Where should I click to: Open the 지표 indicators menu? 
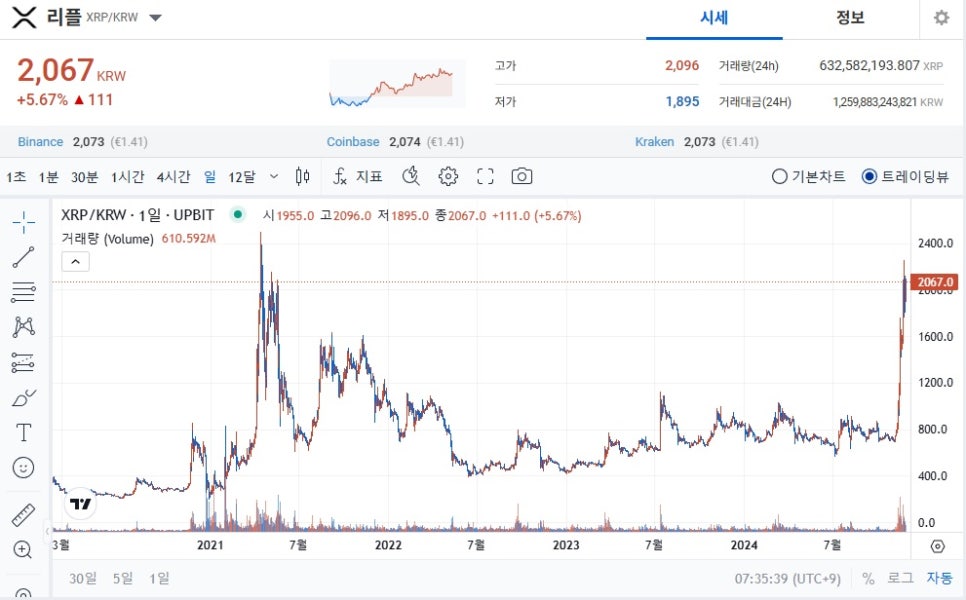pos(357,177)
